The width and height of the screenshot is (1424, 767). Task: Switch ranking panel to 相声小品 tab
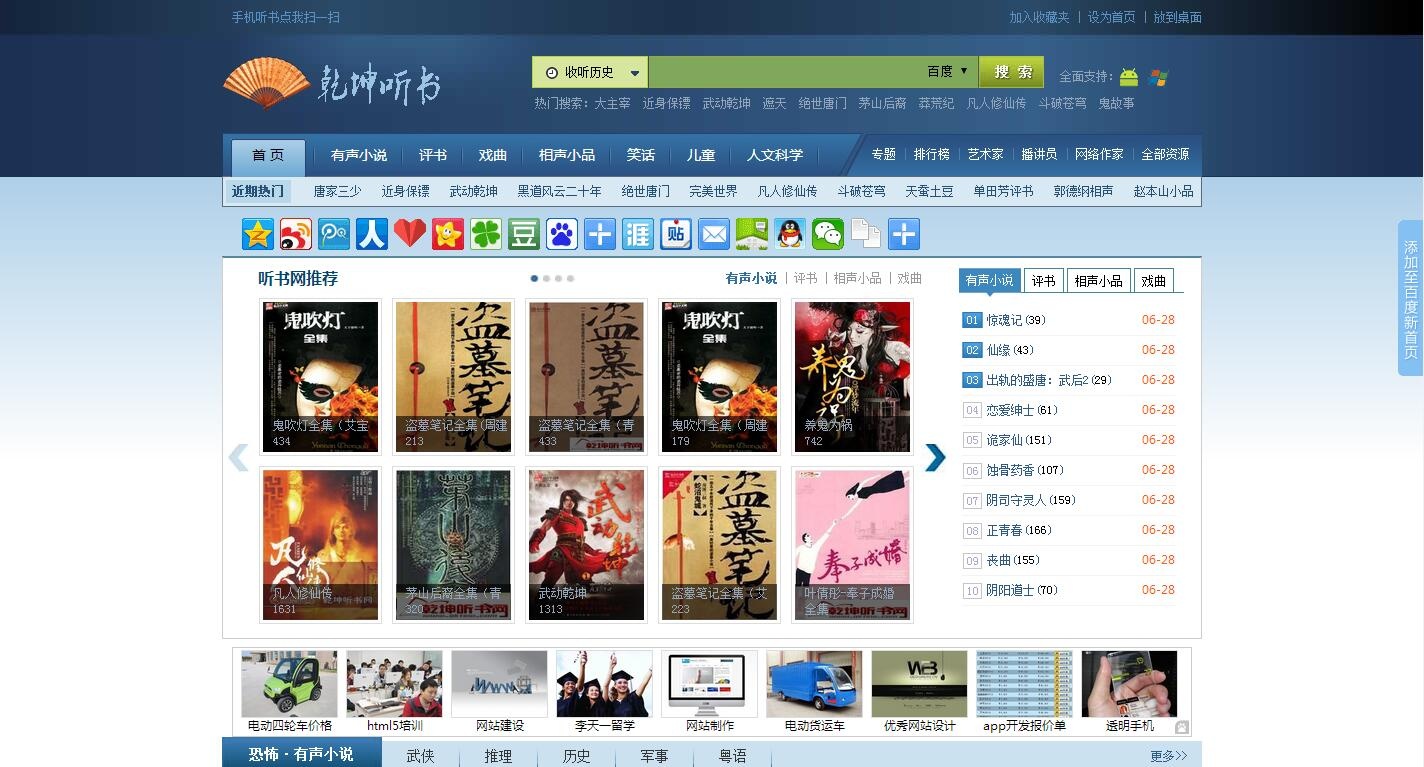click(1098, 281)
